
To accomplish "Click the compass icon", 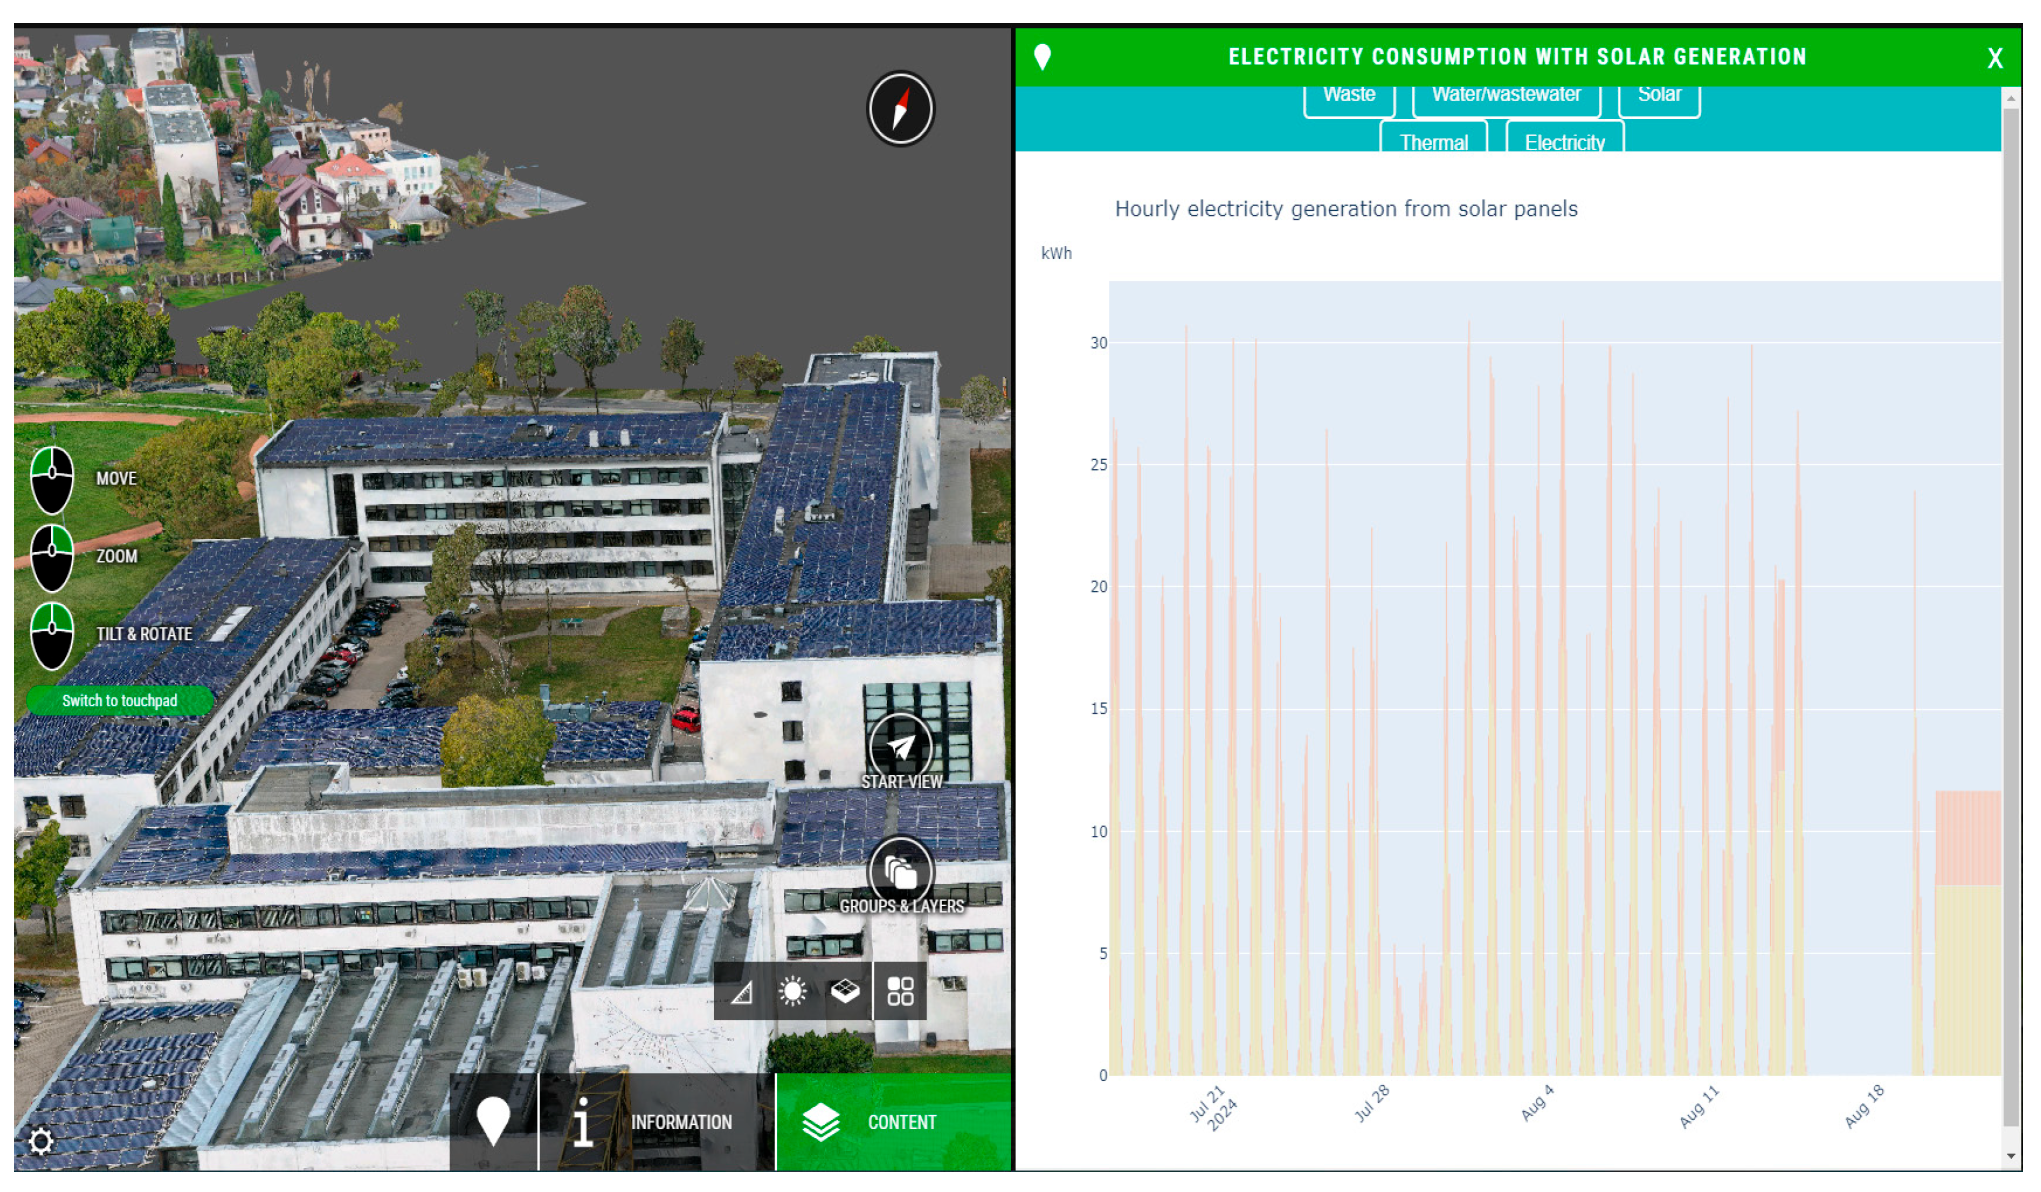I will (x=899, y=108).
